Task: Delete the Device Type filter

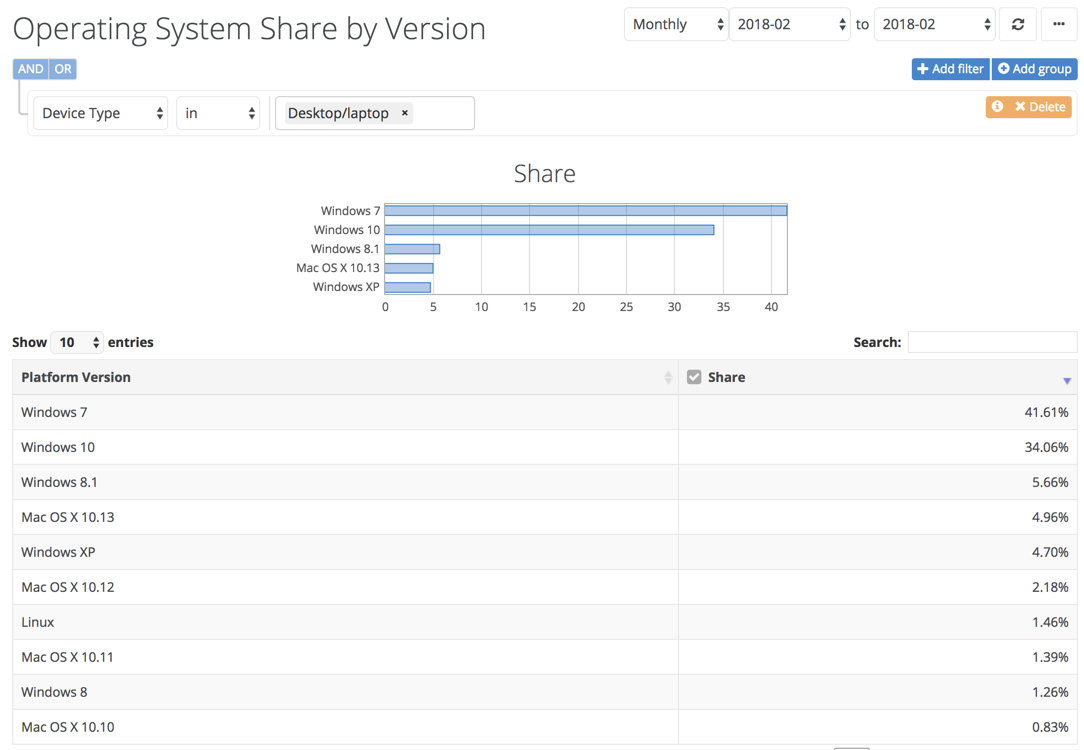Action: point(1035,106)
